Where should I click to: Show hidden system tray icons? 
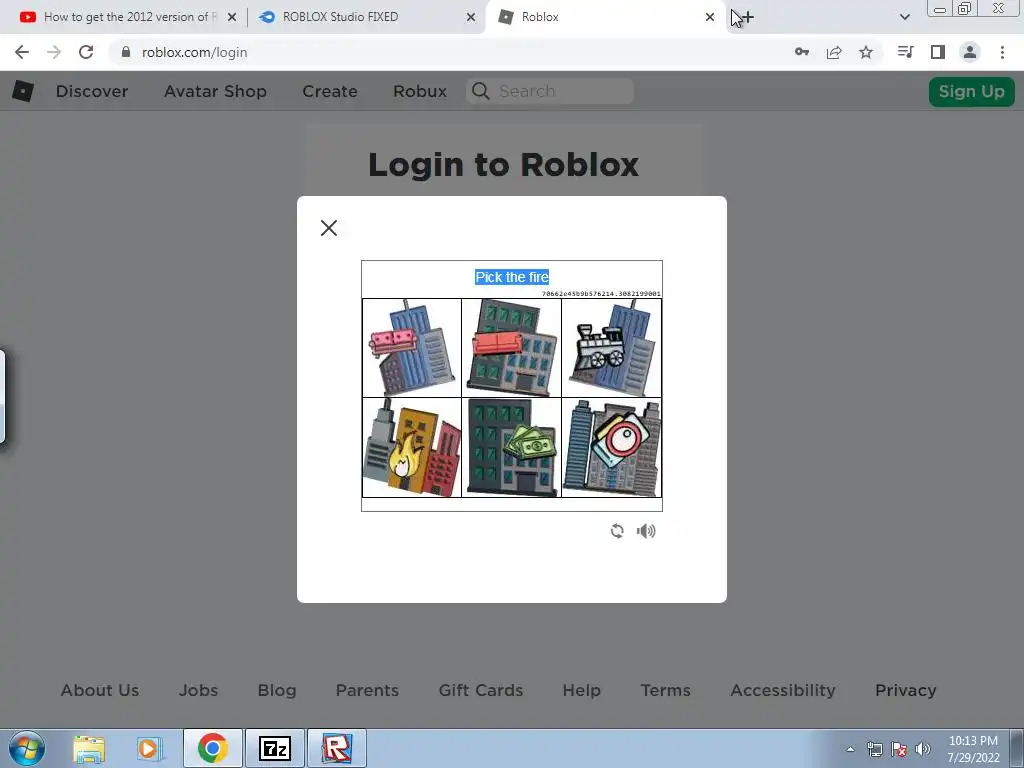coord(850,749)
